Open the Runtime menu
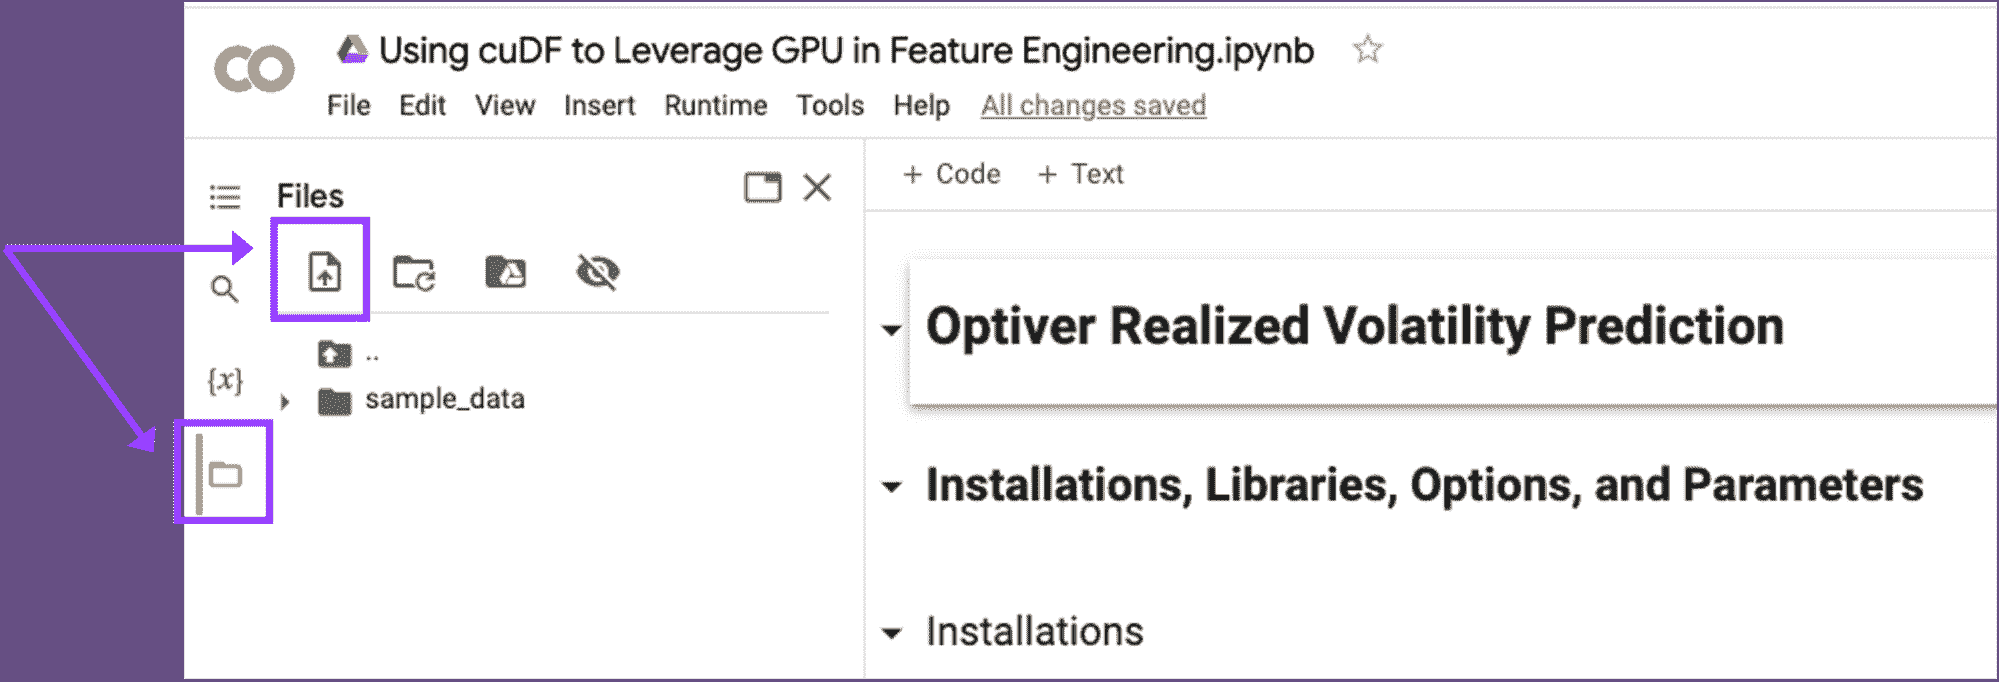 pos(715,105)
